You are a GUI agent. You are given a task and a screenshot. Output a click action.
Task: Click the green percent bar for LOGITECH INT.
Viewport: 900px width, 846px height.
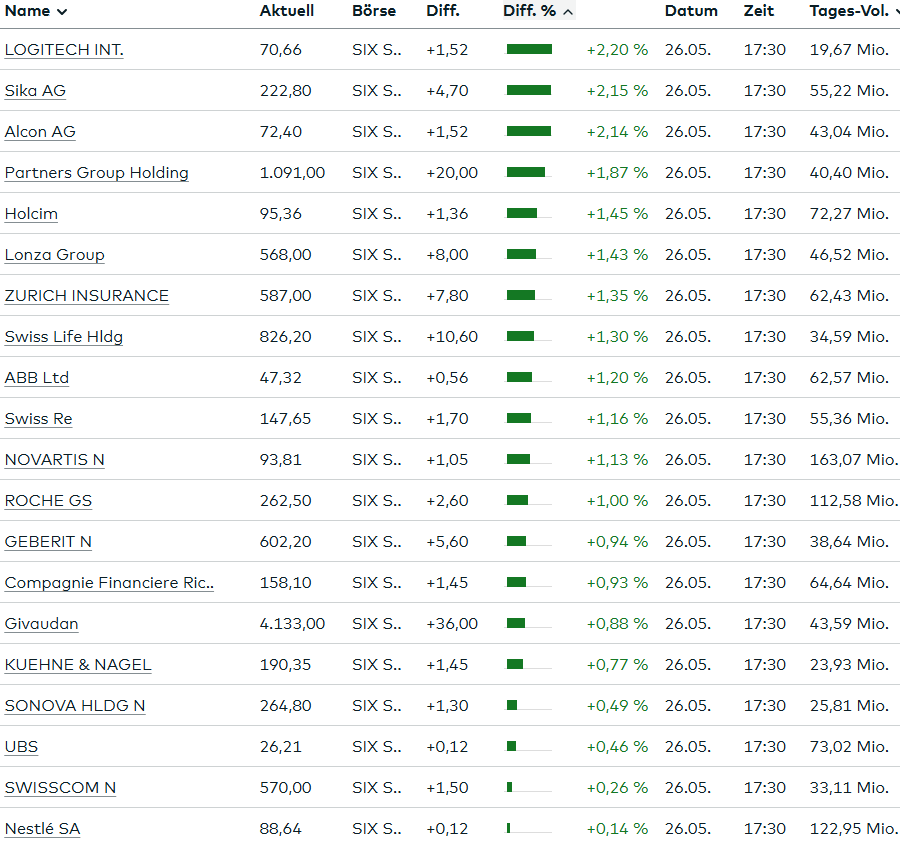pos(529,49)
